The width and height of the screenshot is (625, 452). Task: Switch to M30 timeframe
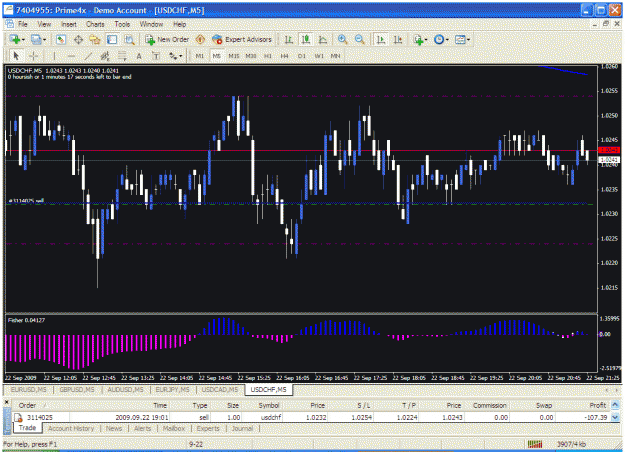251,56
